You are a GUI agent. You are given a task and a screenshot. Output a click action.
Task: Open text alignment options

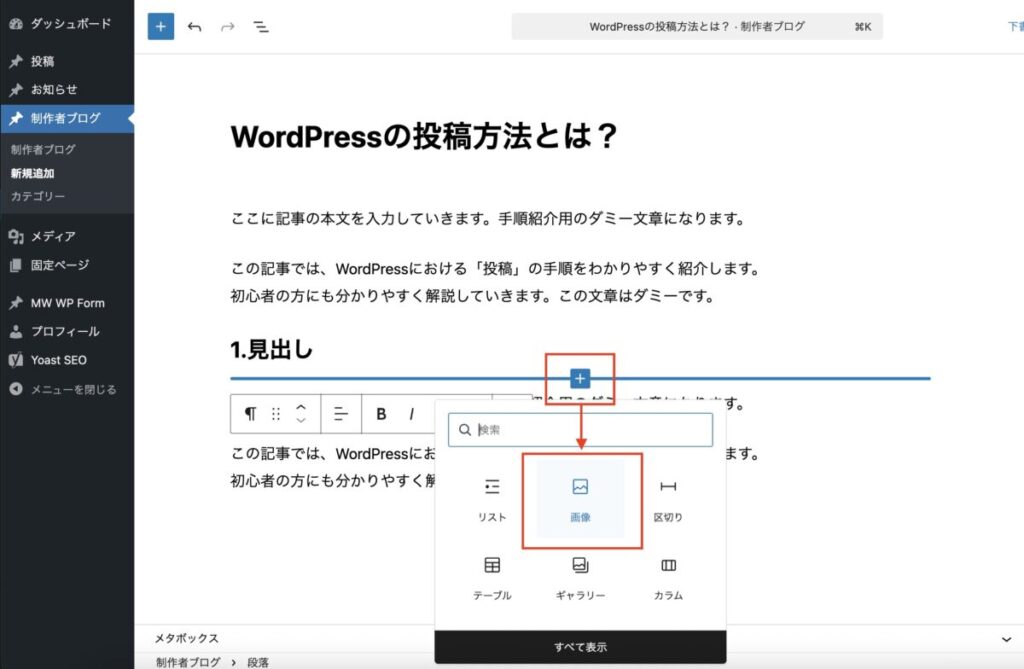pyautogui.click(x=341, y=414)
